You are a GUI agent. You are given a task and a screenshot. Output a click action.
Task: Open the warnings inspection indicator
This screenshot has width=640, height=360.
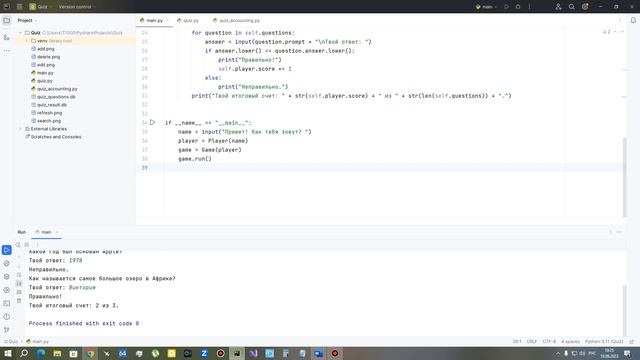[x=607, y=32]
